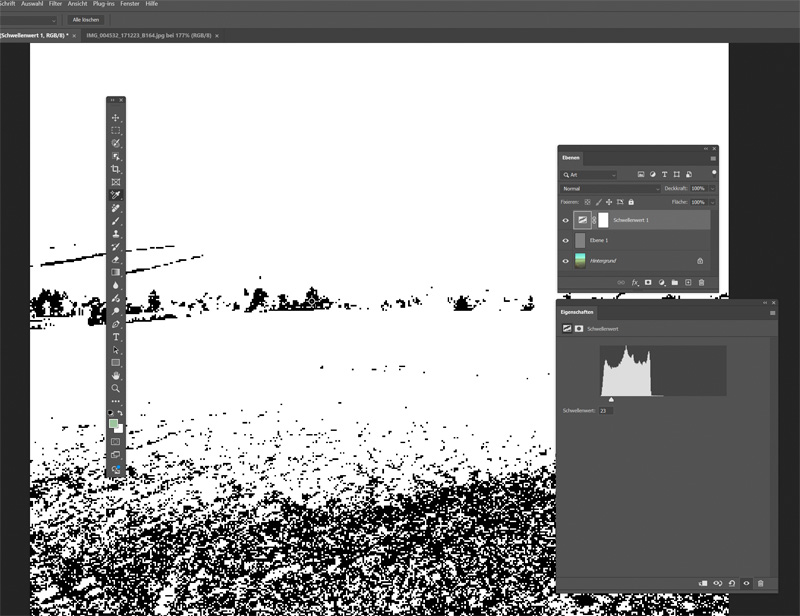The image size is (800, 616).
Task: Select the Brush tool
Action: pyautogui.click(x=116, y=221)
